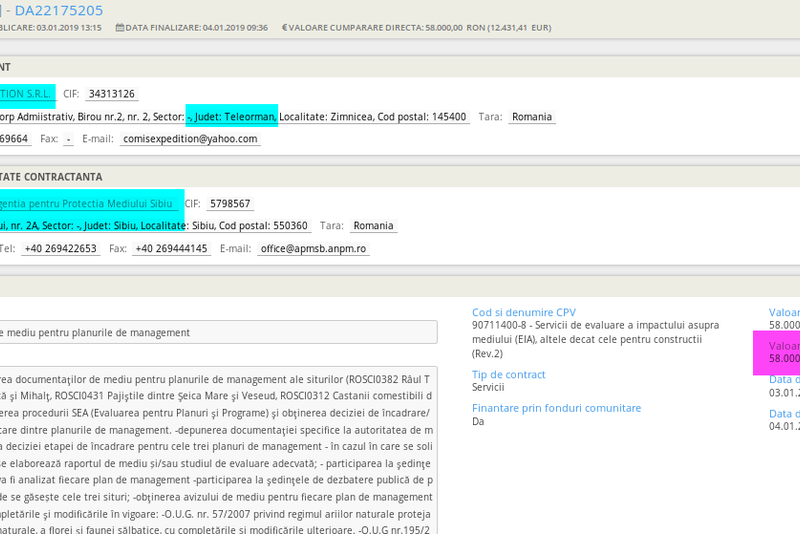This screenshot has height=534, width=800.
Task: Click inside the long description text area
Action: (217, 450)
